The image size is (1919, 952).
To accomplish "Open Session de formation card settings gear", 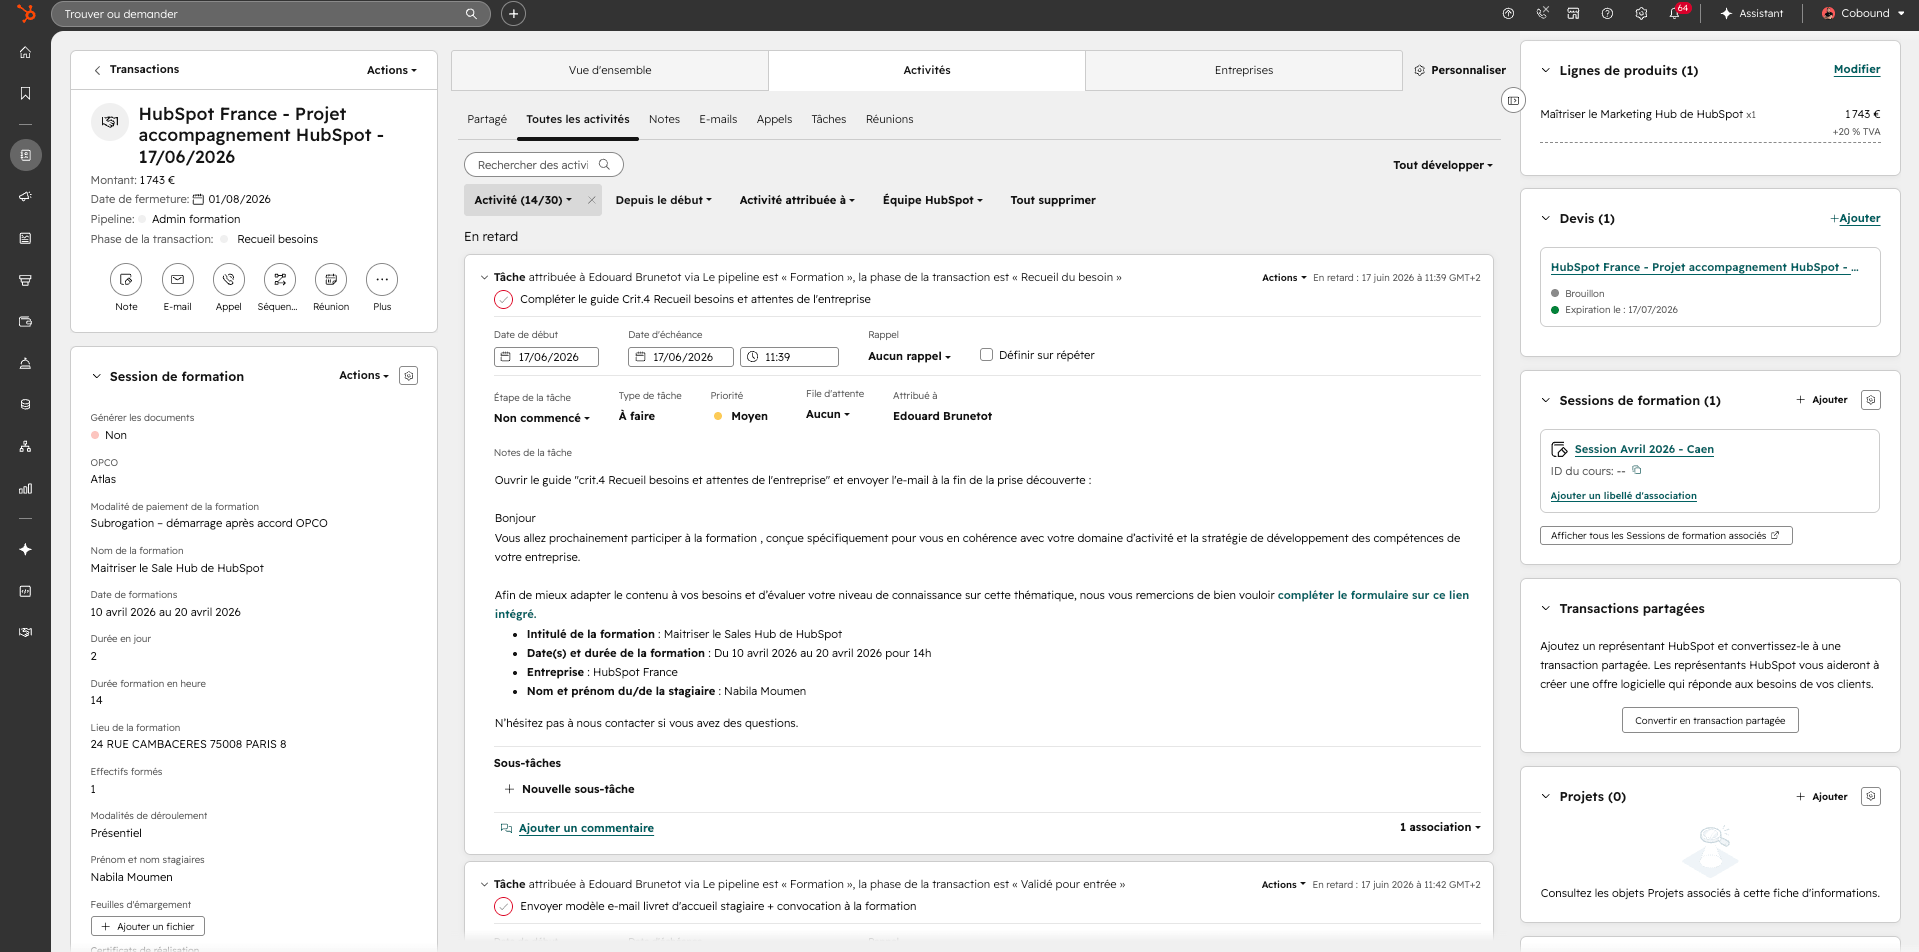I will click(x=408, y=376).
